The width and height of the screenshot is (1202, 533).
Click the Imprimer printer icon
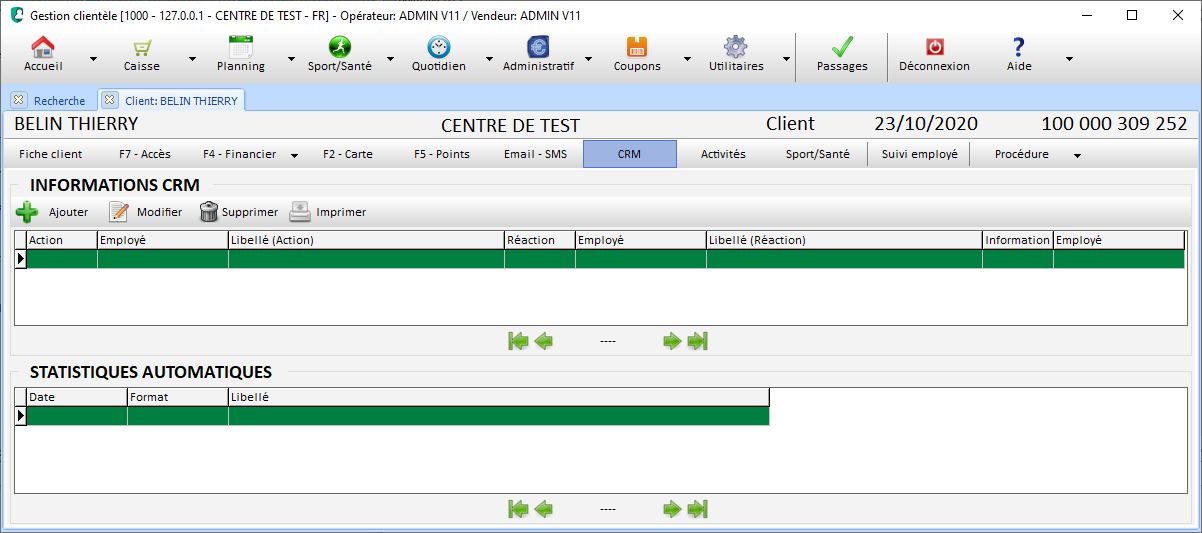[300, 212]
